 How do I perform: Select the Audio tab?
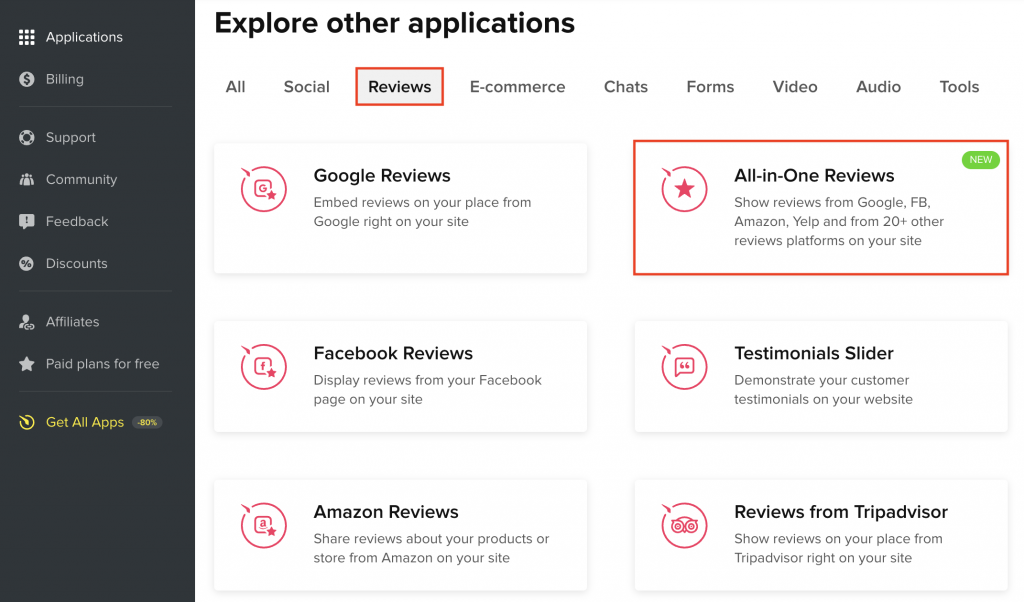pyautogui.click(x=878, y=87)
